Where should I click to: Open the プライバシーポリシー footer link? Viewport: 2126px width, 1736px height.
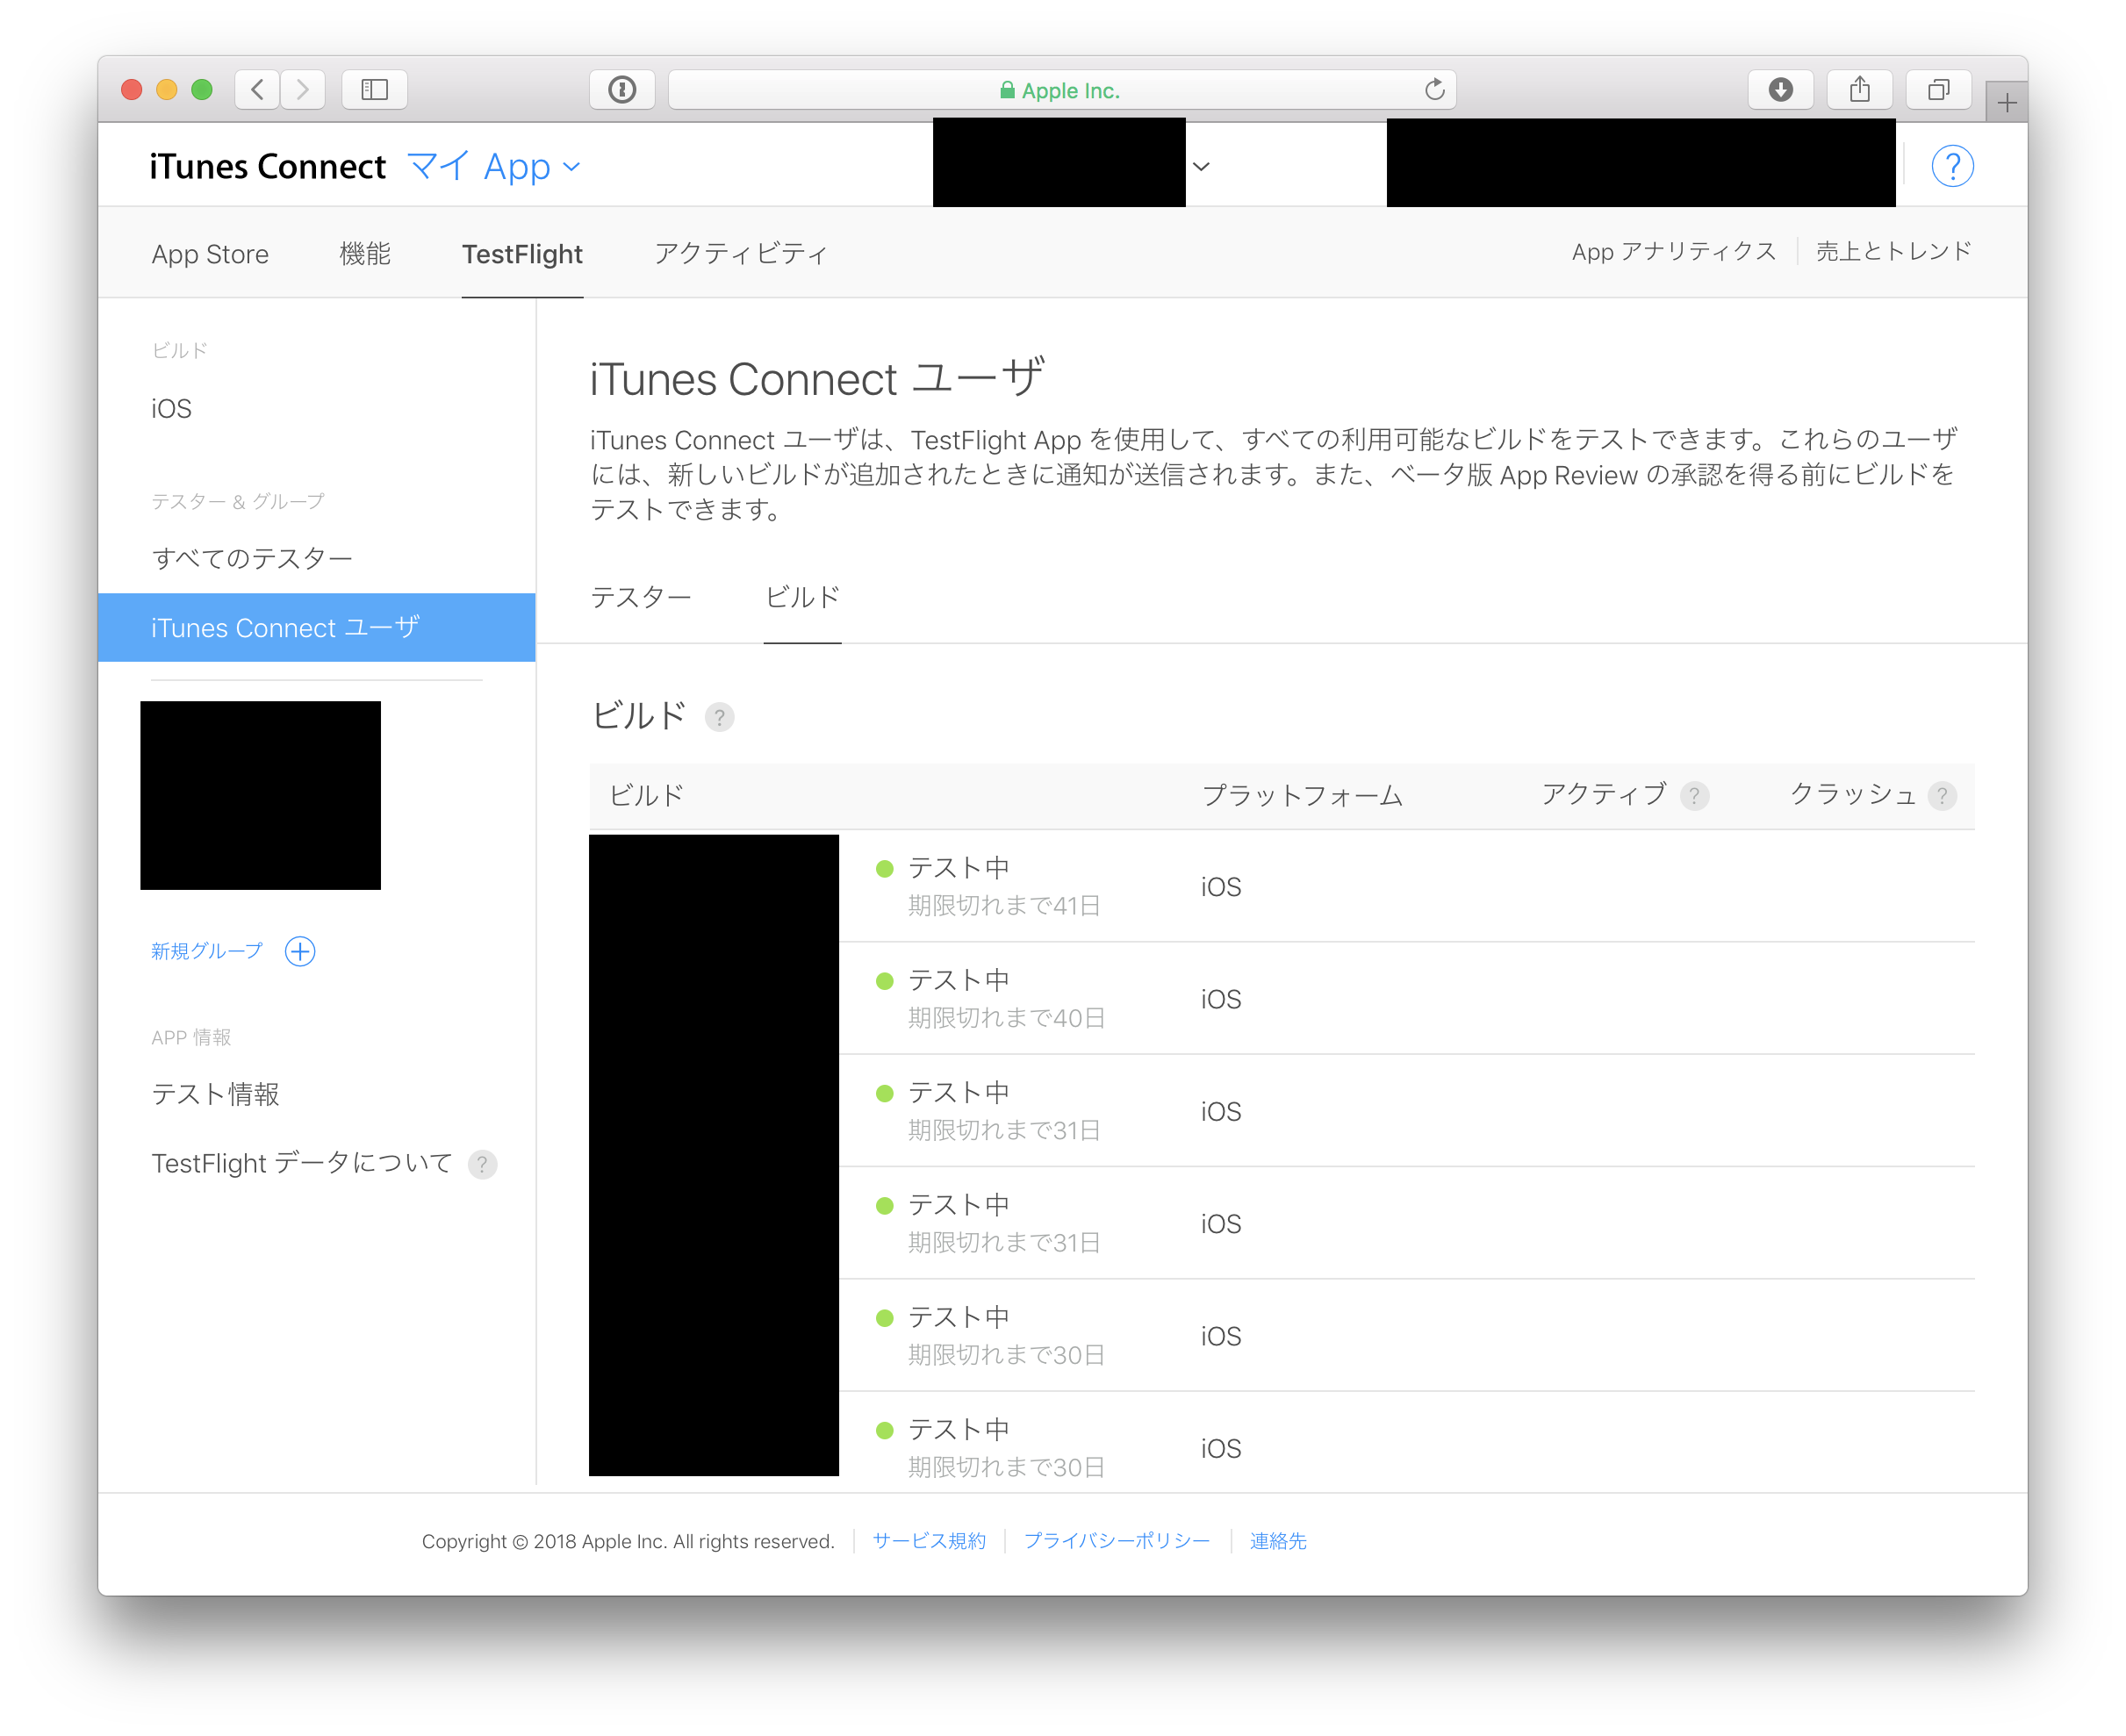click(x=1116, y=1541)
